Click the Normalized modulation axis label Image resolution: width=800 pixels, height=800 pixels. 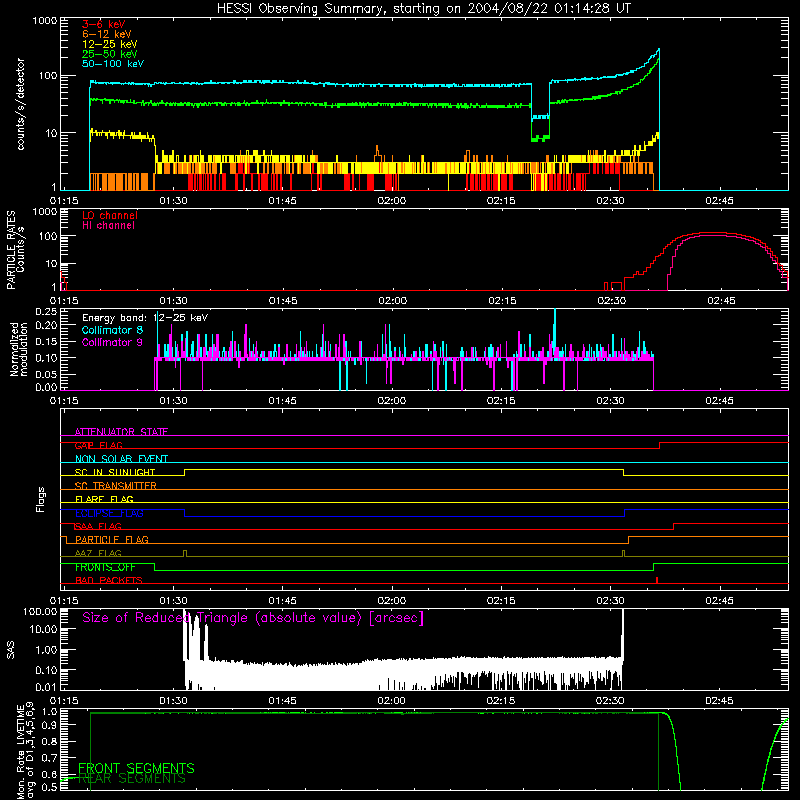19,349
